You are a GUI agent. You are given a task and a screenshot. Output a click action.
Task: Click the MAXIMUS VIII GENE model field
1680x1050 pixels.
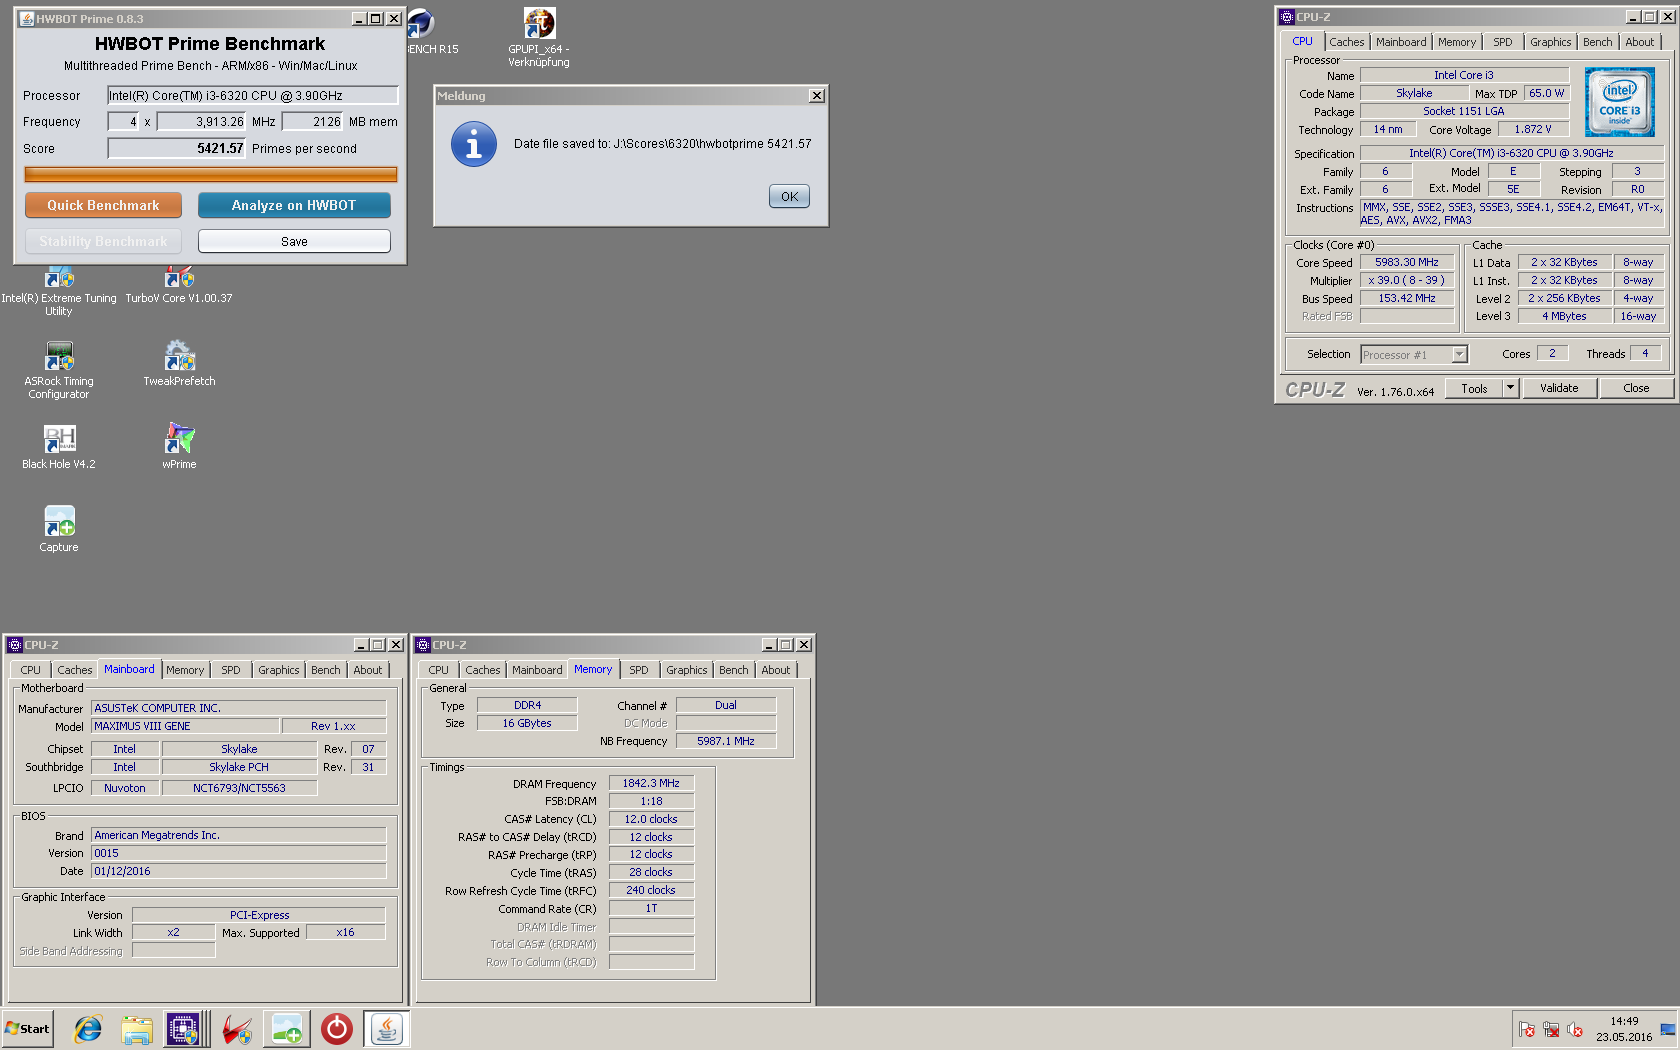pyautogui.click(x=184, y=726)
